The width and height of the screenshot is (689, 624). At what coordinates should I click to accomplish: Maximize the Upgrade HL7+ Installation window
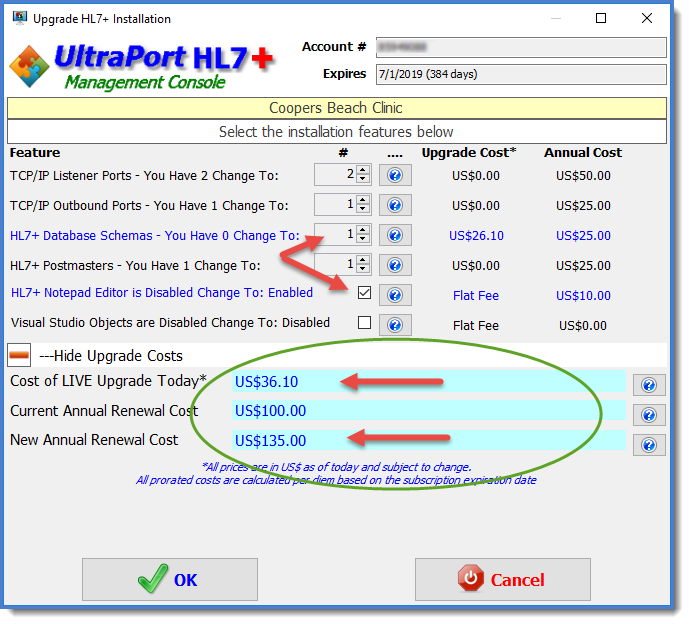(601, 18)
